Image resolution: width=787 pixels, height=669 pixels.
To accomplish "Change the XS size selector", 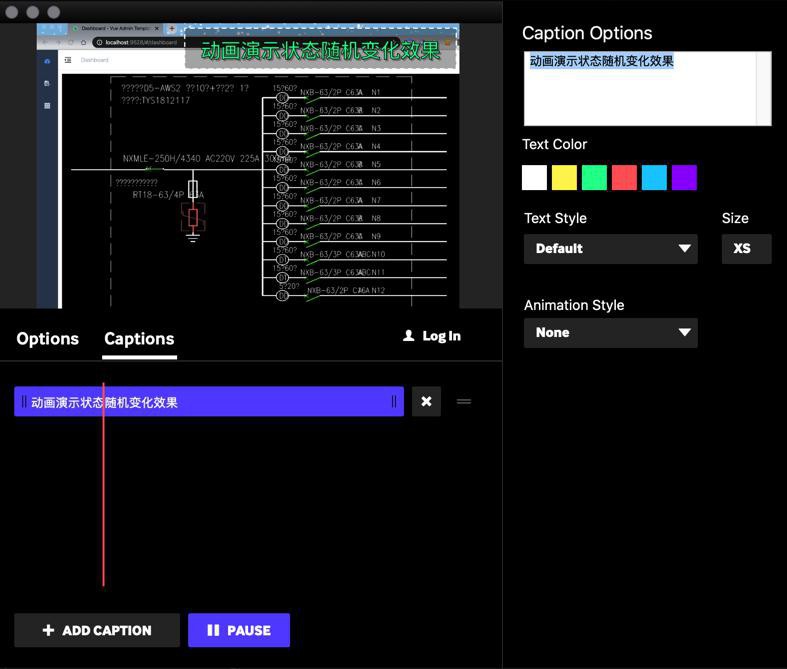I will pos(746,249).
